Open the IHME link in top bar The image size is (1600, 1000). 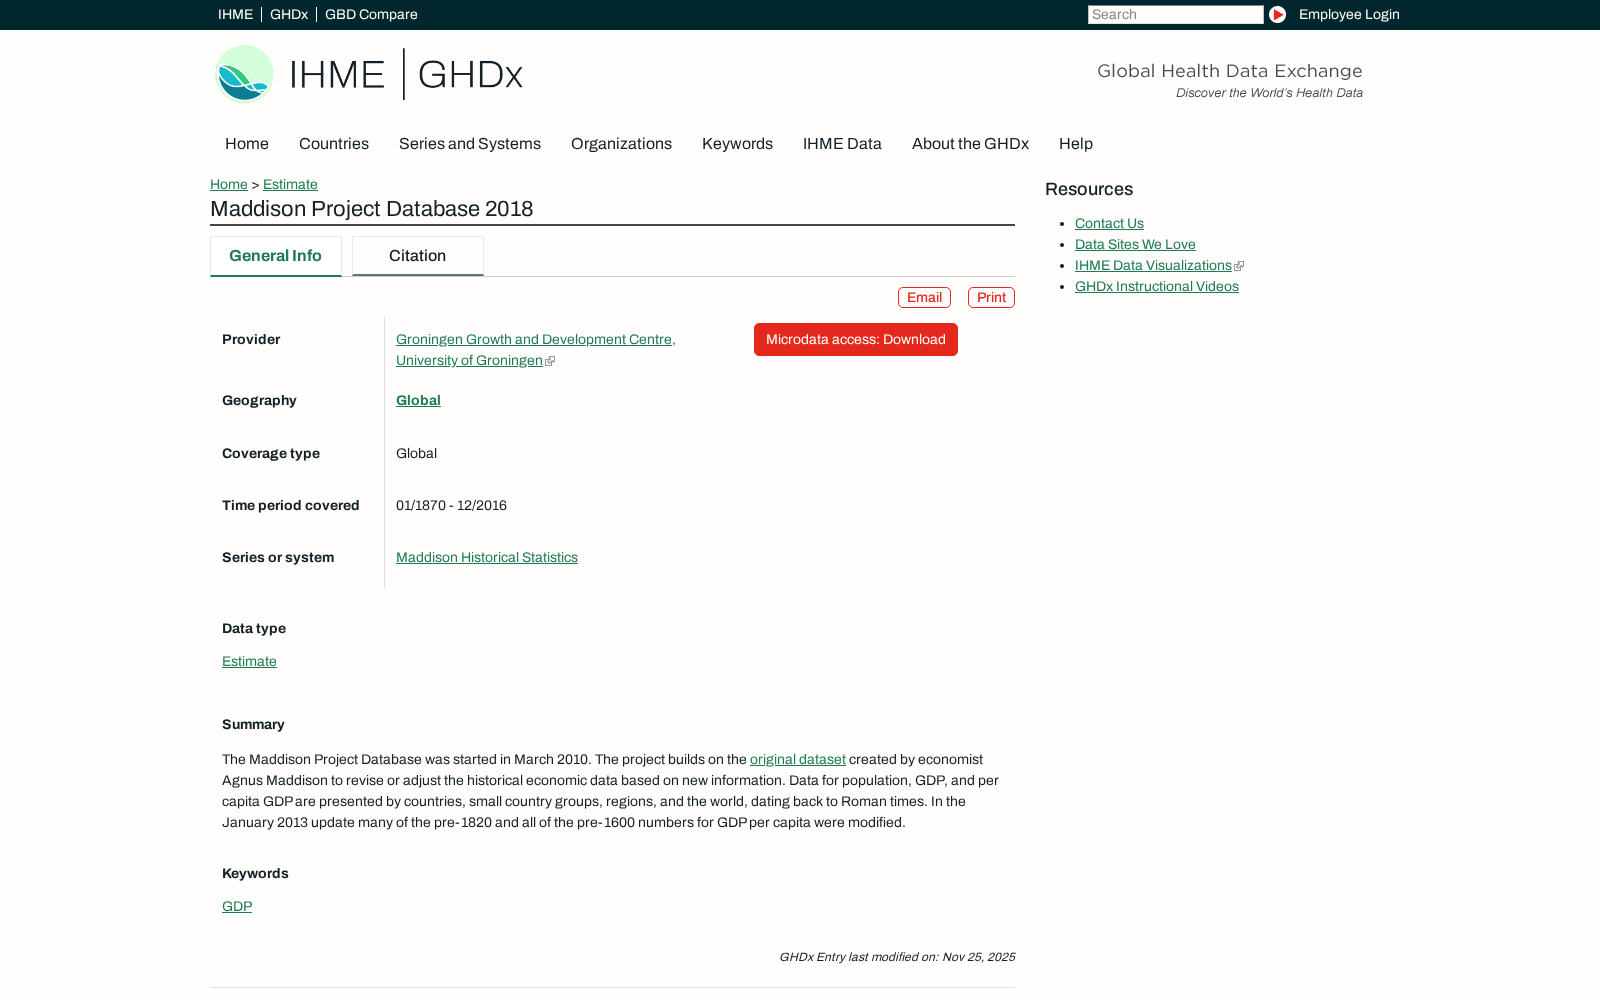pos(235,14)
